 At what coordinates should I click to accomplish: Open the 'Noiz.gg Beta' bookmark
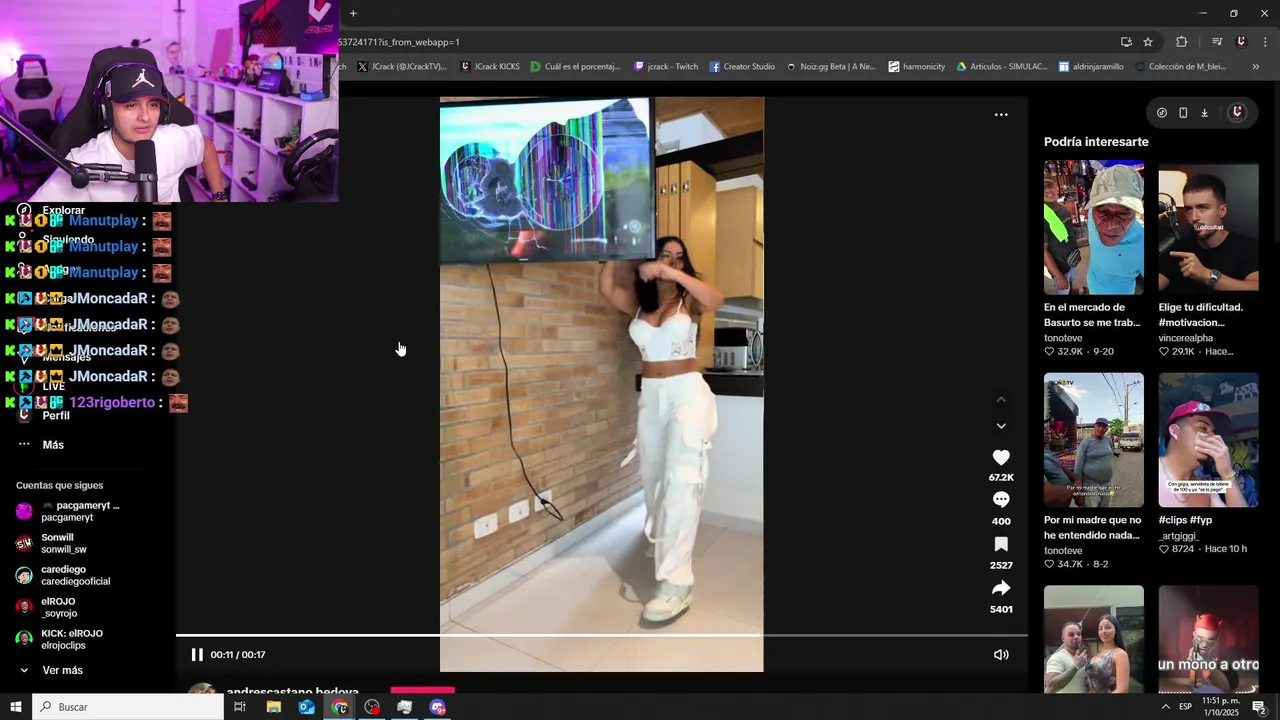(831, 67)
